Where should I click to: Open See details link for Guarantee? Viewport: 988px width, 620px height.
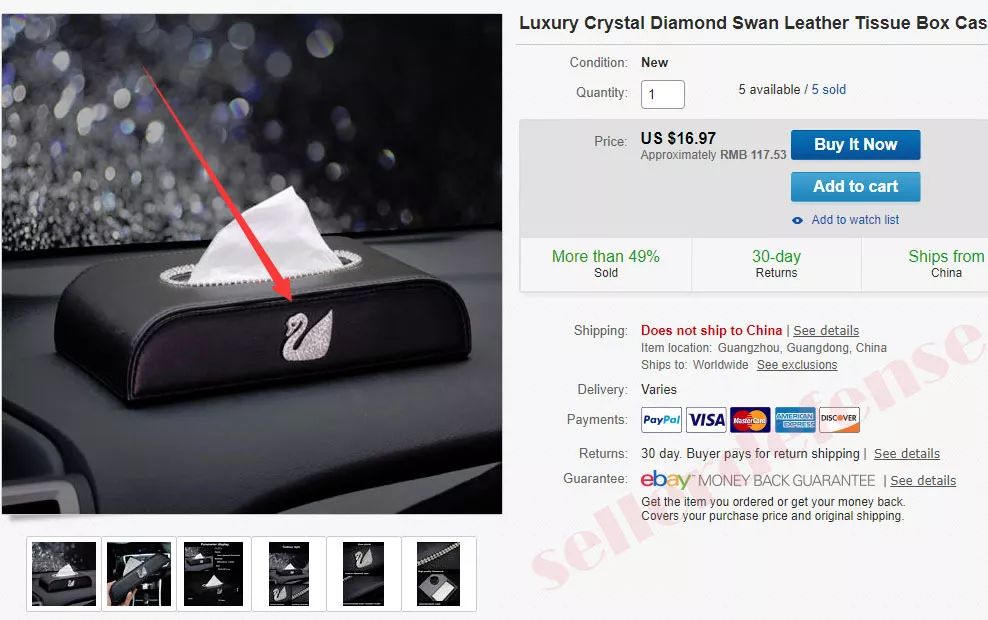pyautogui.click(x=922, y=481)
